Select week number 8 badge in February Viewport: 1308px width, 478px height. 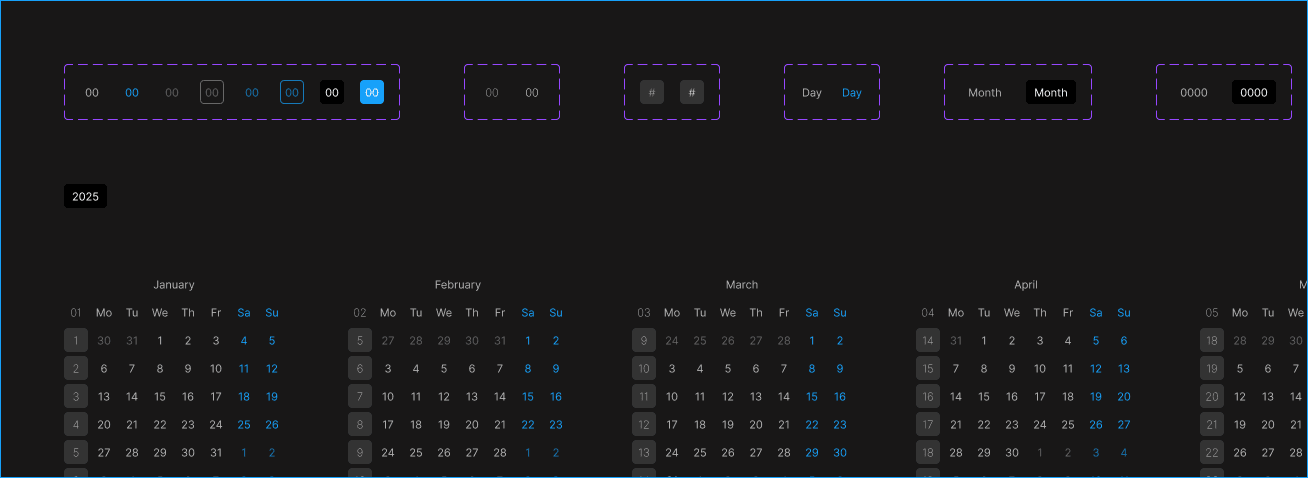[360, 425]
